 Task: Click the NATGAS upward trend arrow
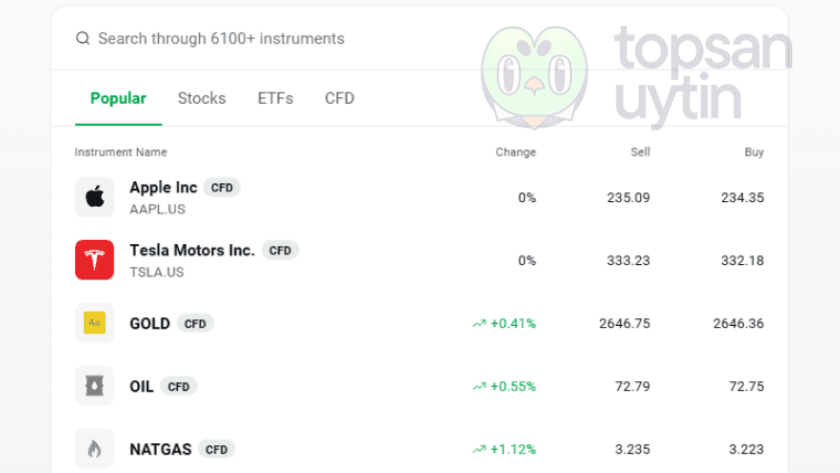tap(479, 450)
